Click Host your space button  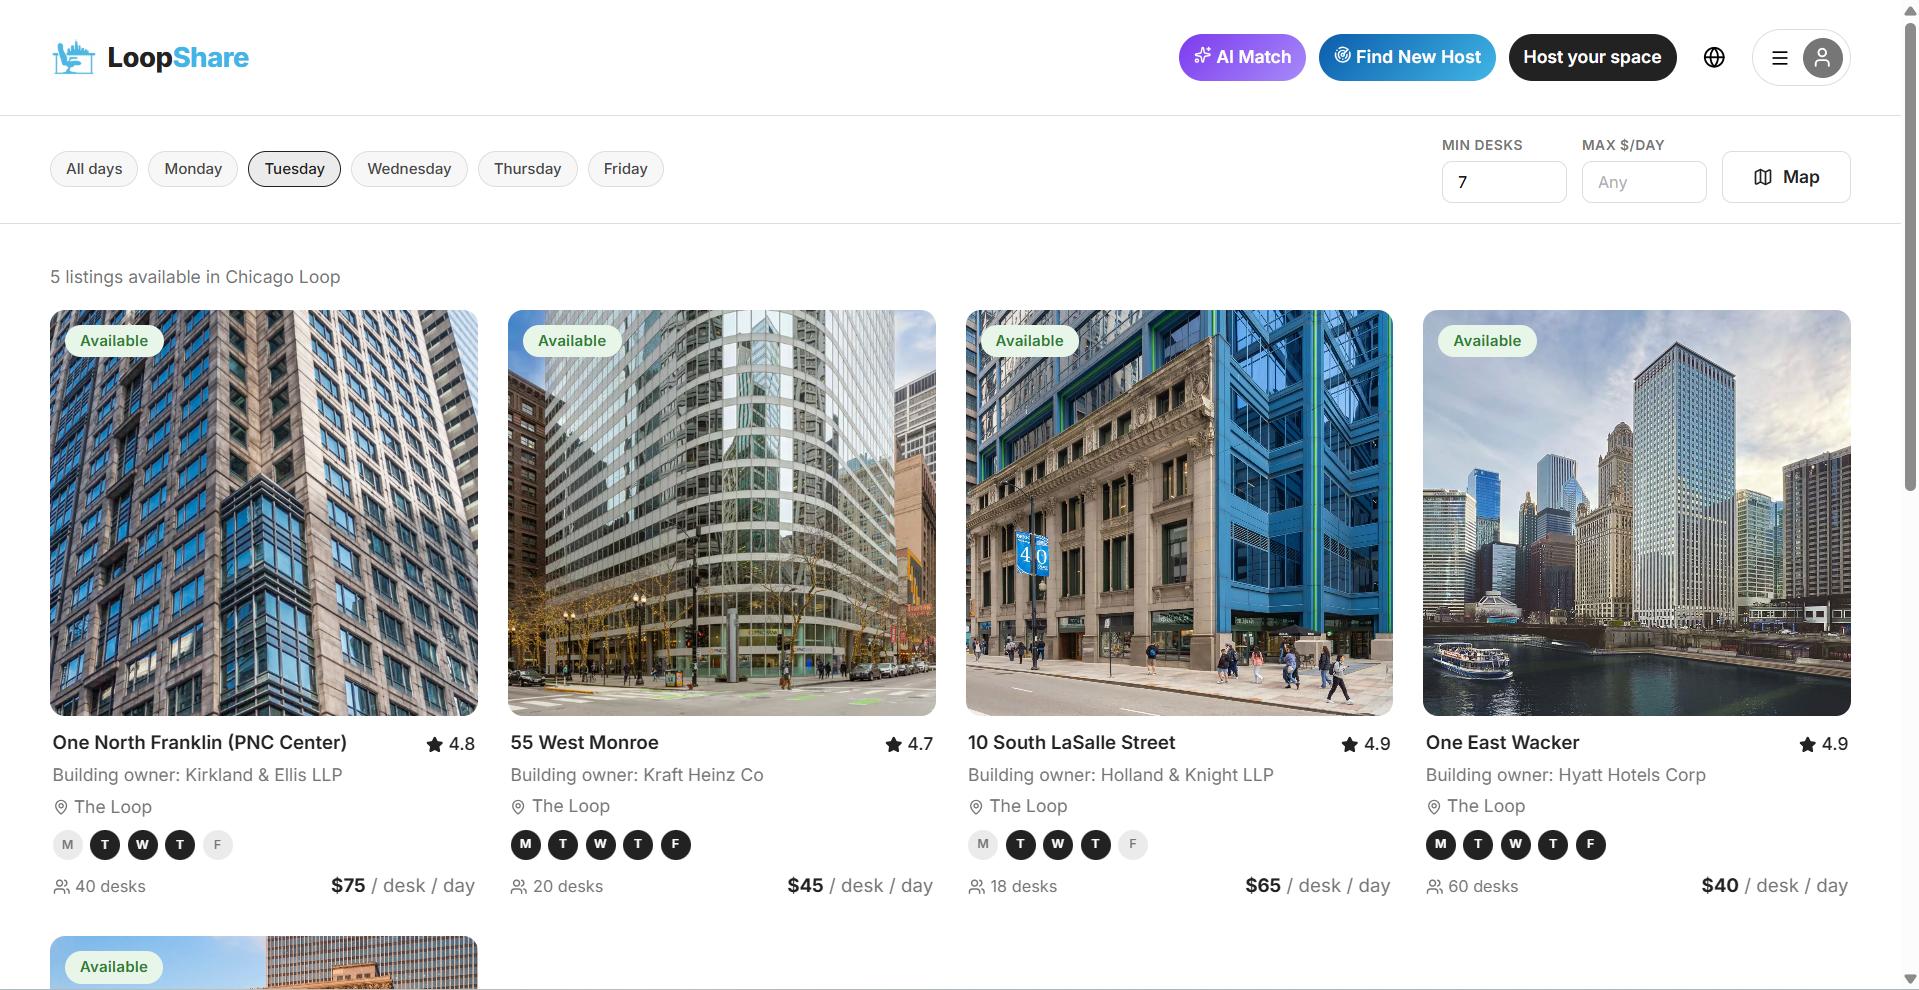(x=1592, y=57)
